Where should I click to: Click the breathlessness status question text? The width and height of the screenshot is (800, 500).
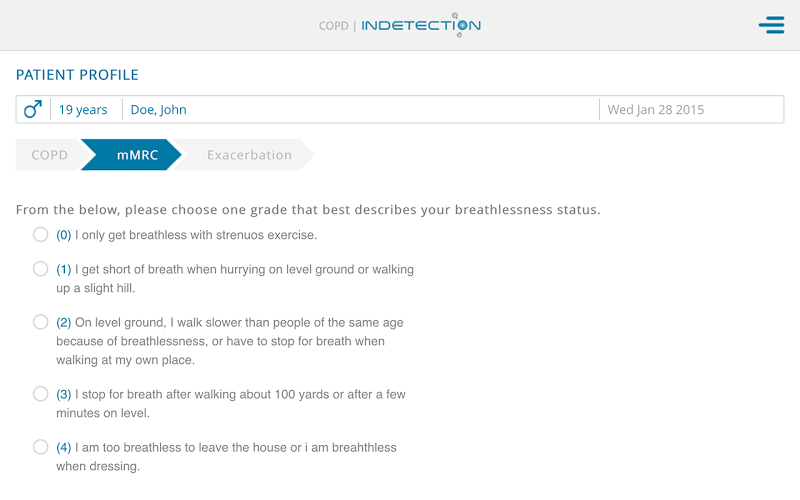tap(308, 210)
